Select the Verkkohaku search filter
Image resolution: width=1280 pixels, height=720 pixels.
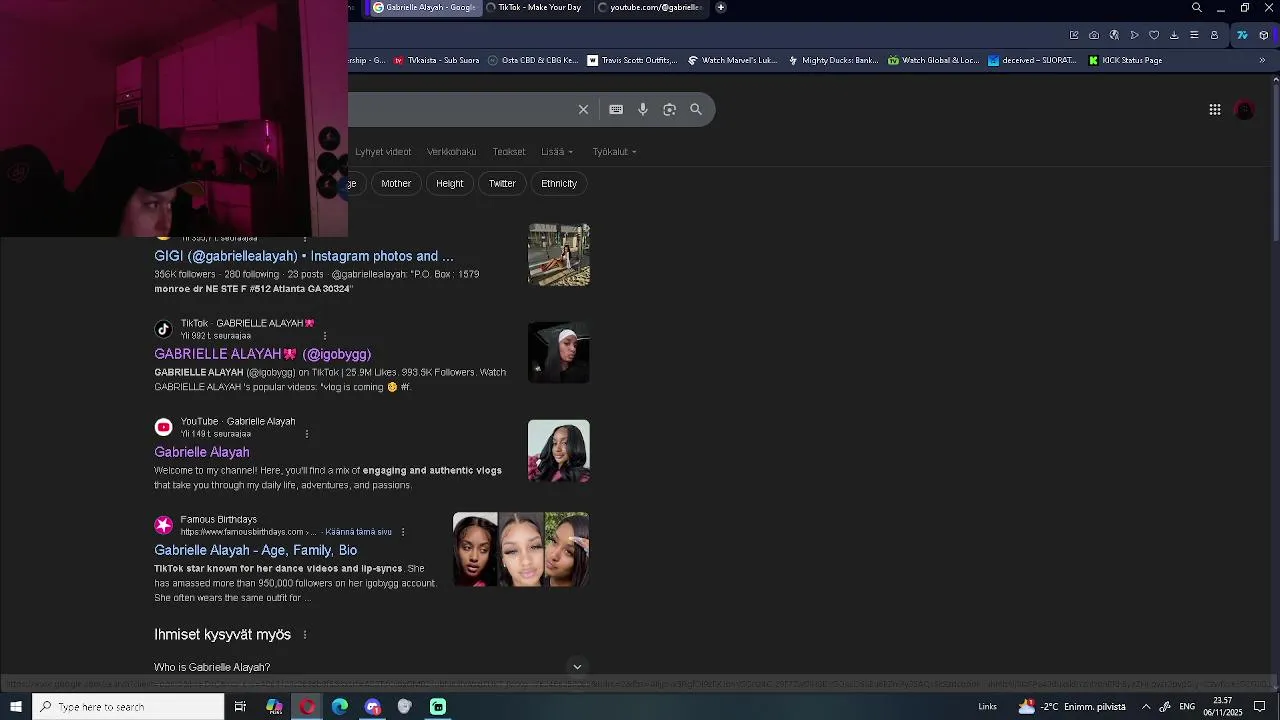click(452, 152)
